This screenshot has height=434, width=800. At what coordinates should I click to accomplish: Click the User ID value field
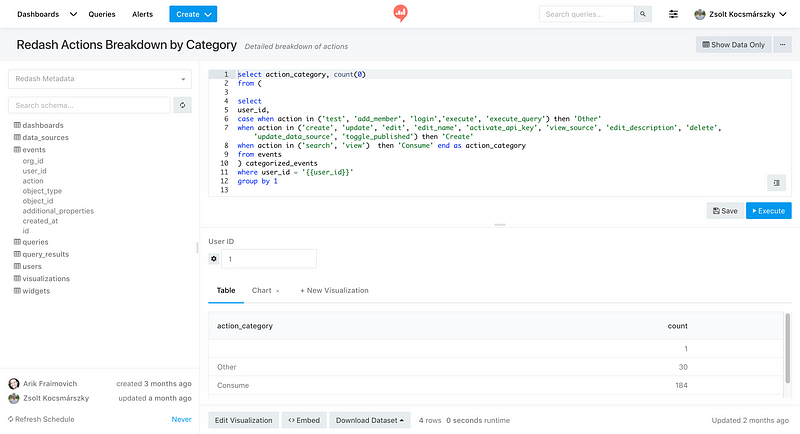coord(269,259)
